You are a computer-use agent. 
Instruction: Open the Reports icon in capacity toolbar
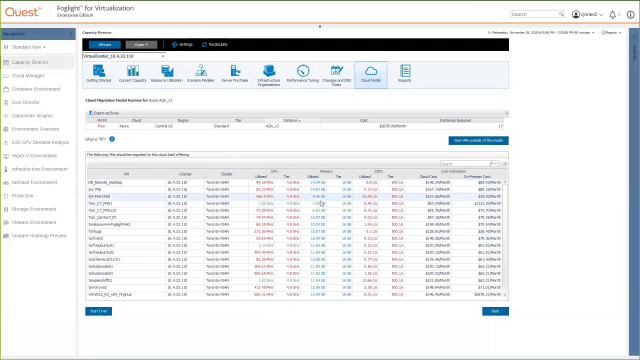[x=404, y=74]
